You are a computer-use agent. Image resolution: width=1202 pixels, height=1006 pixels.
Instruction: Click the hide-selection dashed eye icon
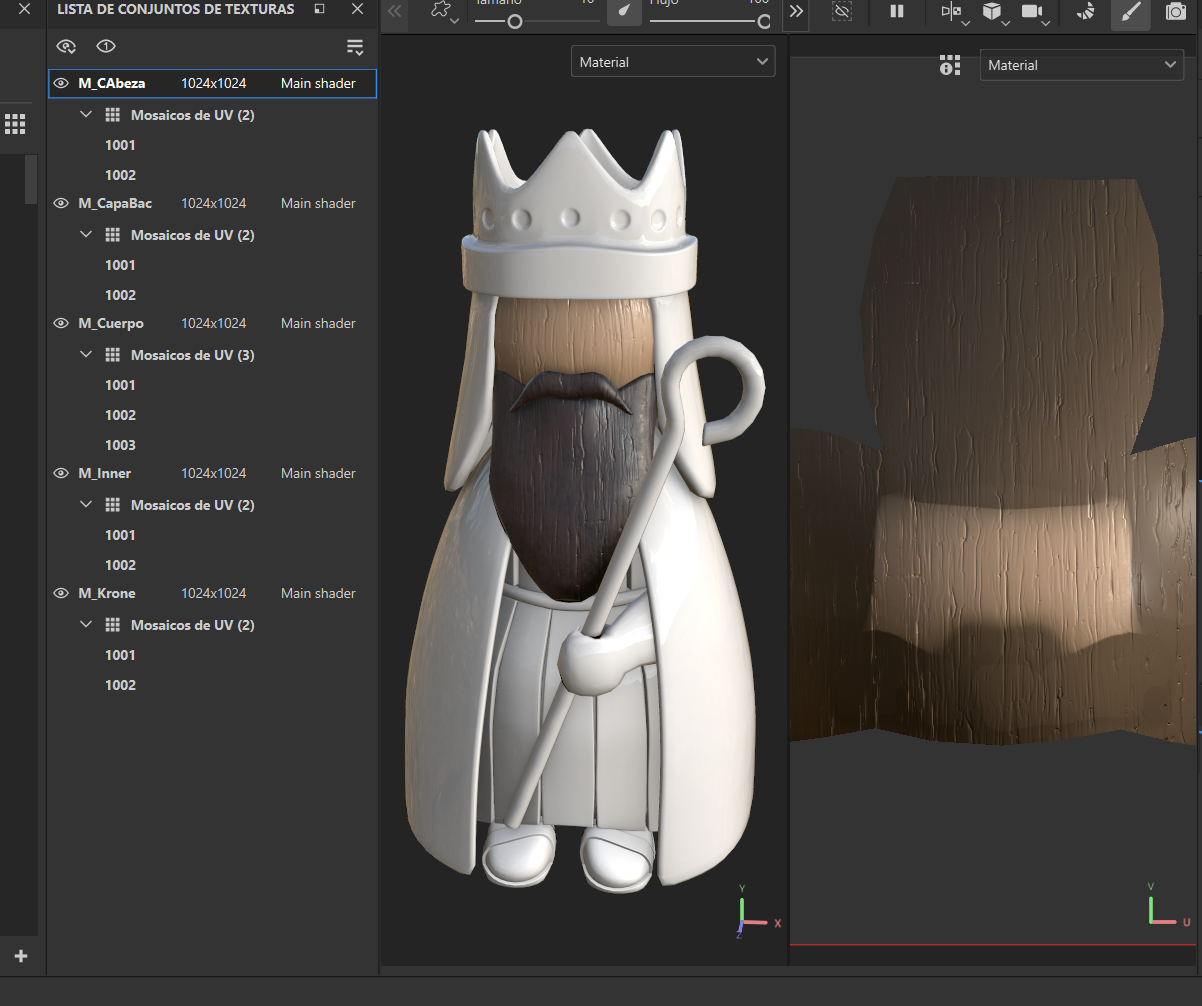point(842,12)
